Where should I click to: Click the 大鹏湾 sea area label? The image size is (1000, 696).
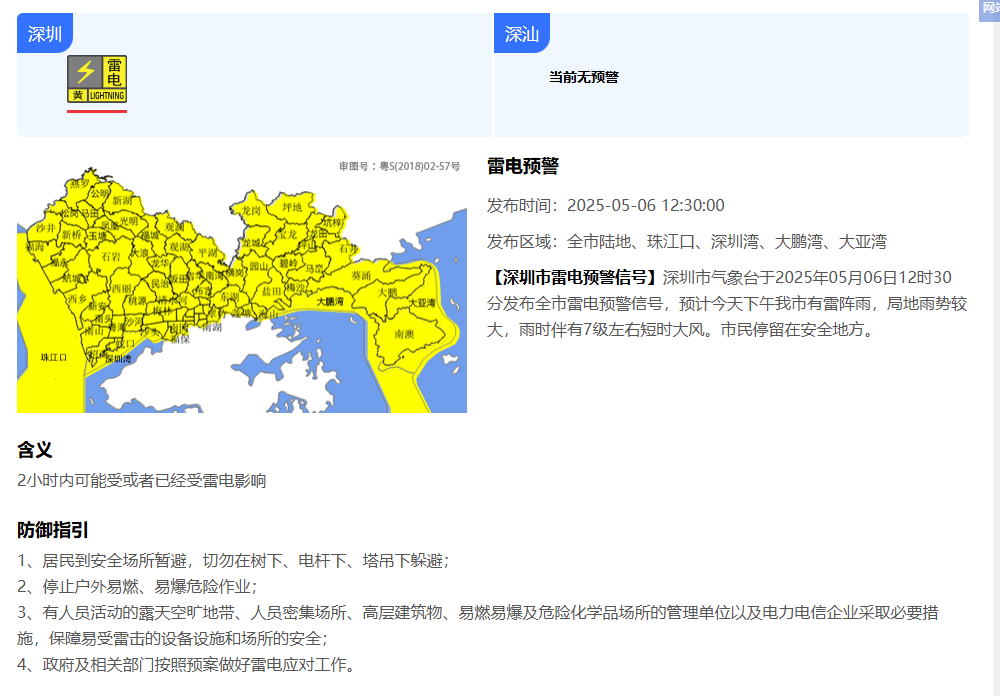(x=330, y=301)
